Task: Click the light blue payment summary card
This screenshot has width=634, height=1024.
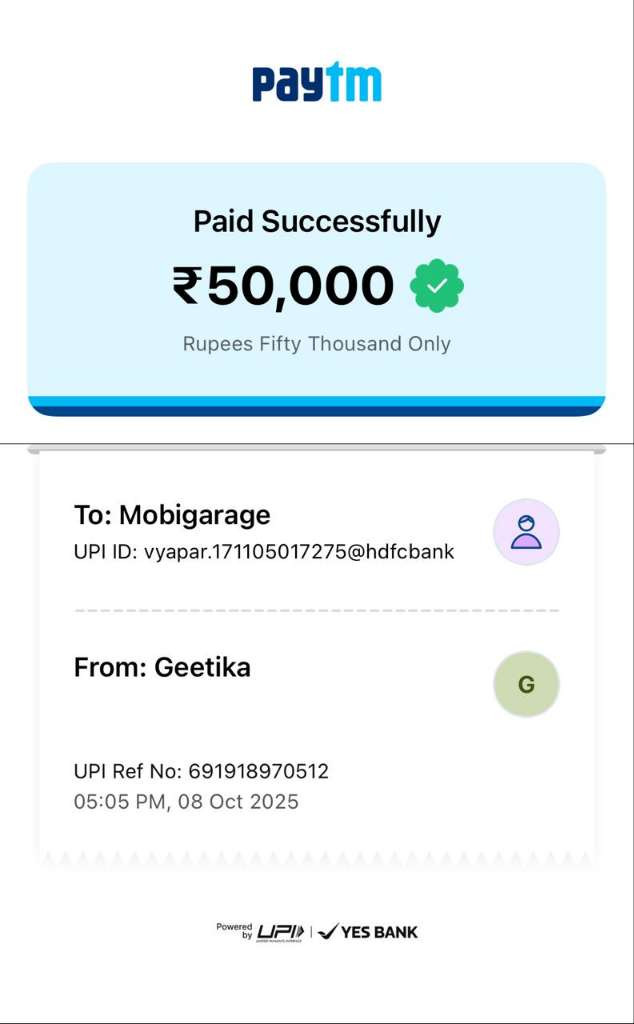Action: [317, 289]
